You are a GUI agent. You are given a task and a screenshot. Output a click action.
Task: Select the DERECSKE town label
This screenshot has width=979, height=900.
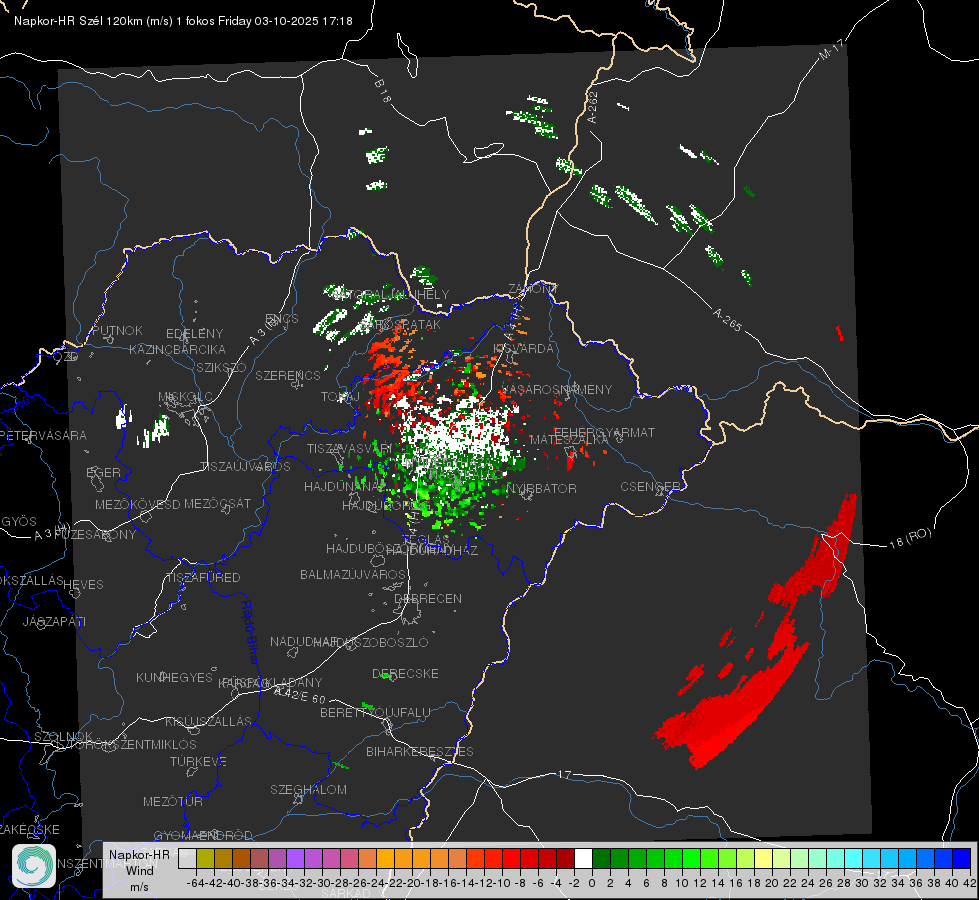[405, 673]
